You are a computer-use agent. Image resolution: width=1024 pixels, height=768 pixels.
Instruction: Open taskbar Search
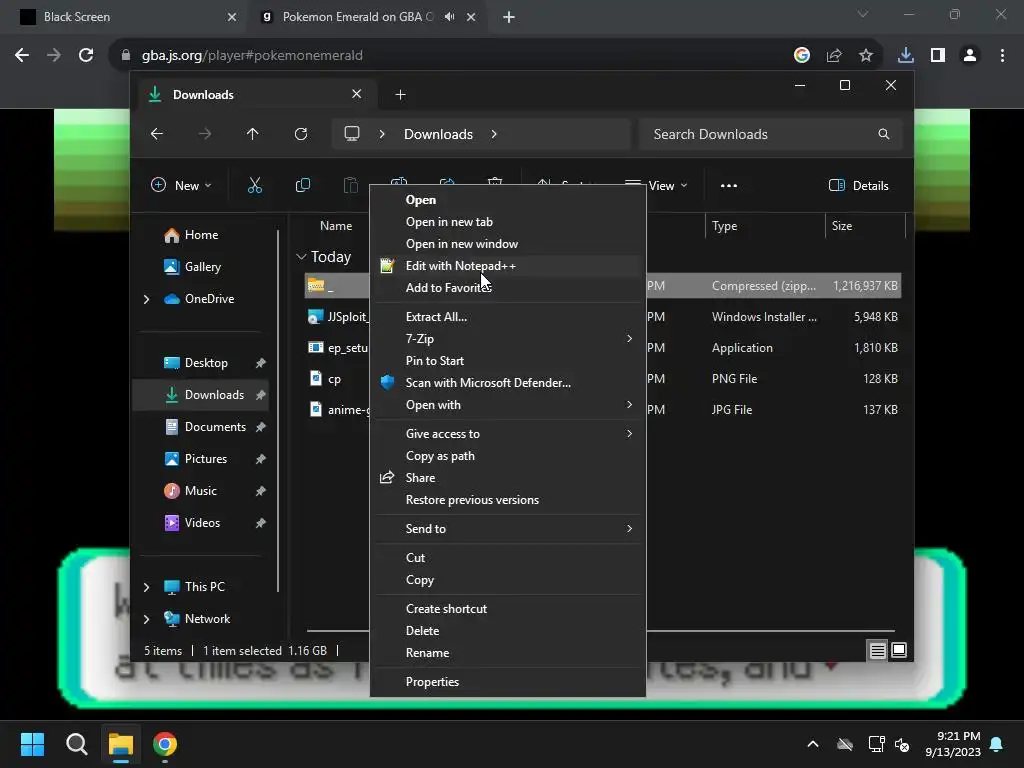[76, 744]
